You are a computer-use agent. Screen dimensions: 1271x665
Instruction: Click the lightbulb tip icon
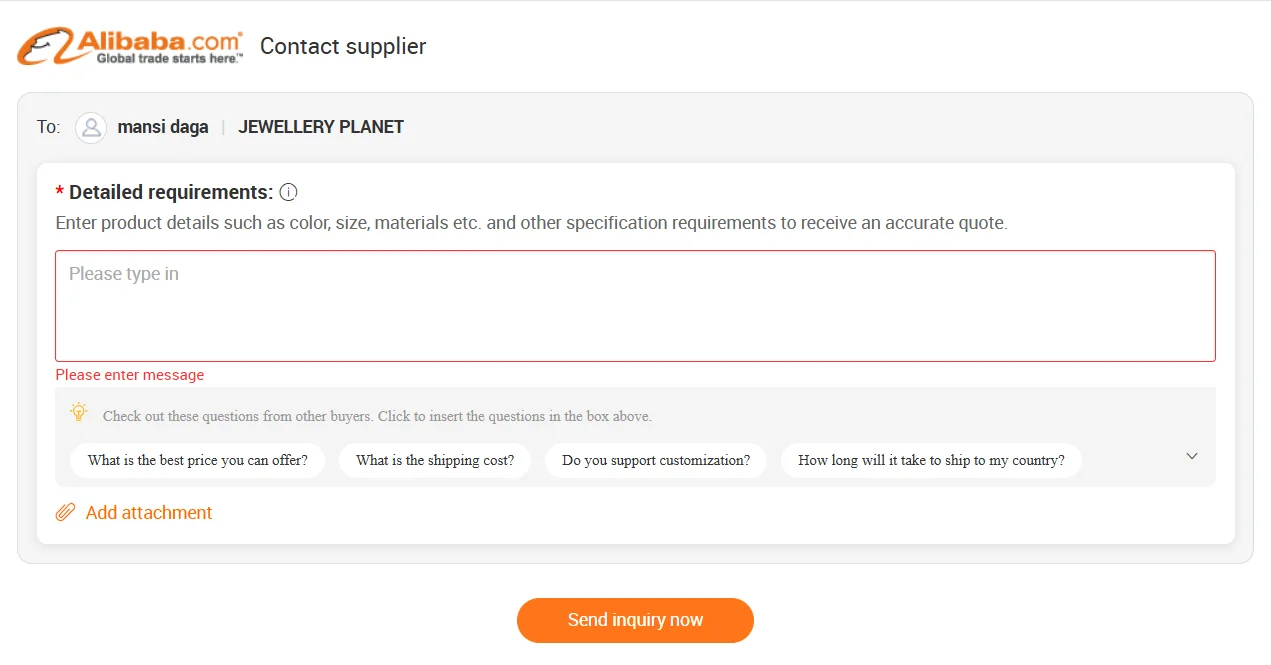[79, 412]
